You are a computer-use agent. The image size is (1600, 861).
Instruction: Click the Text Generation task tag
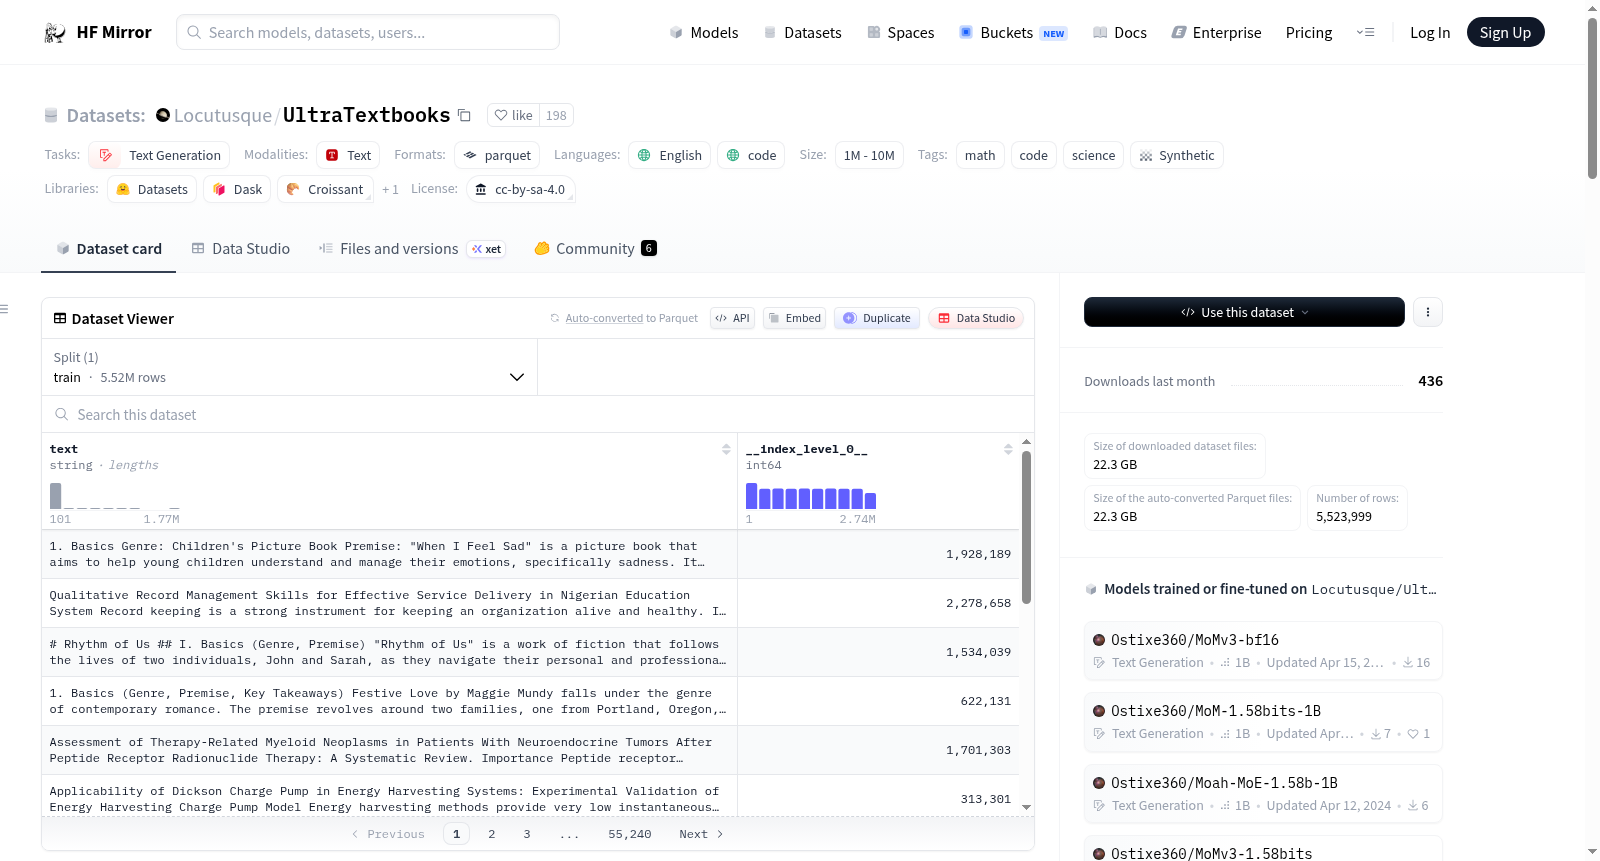[x=159, y=155]
